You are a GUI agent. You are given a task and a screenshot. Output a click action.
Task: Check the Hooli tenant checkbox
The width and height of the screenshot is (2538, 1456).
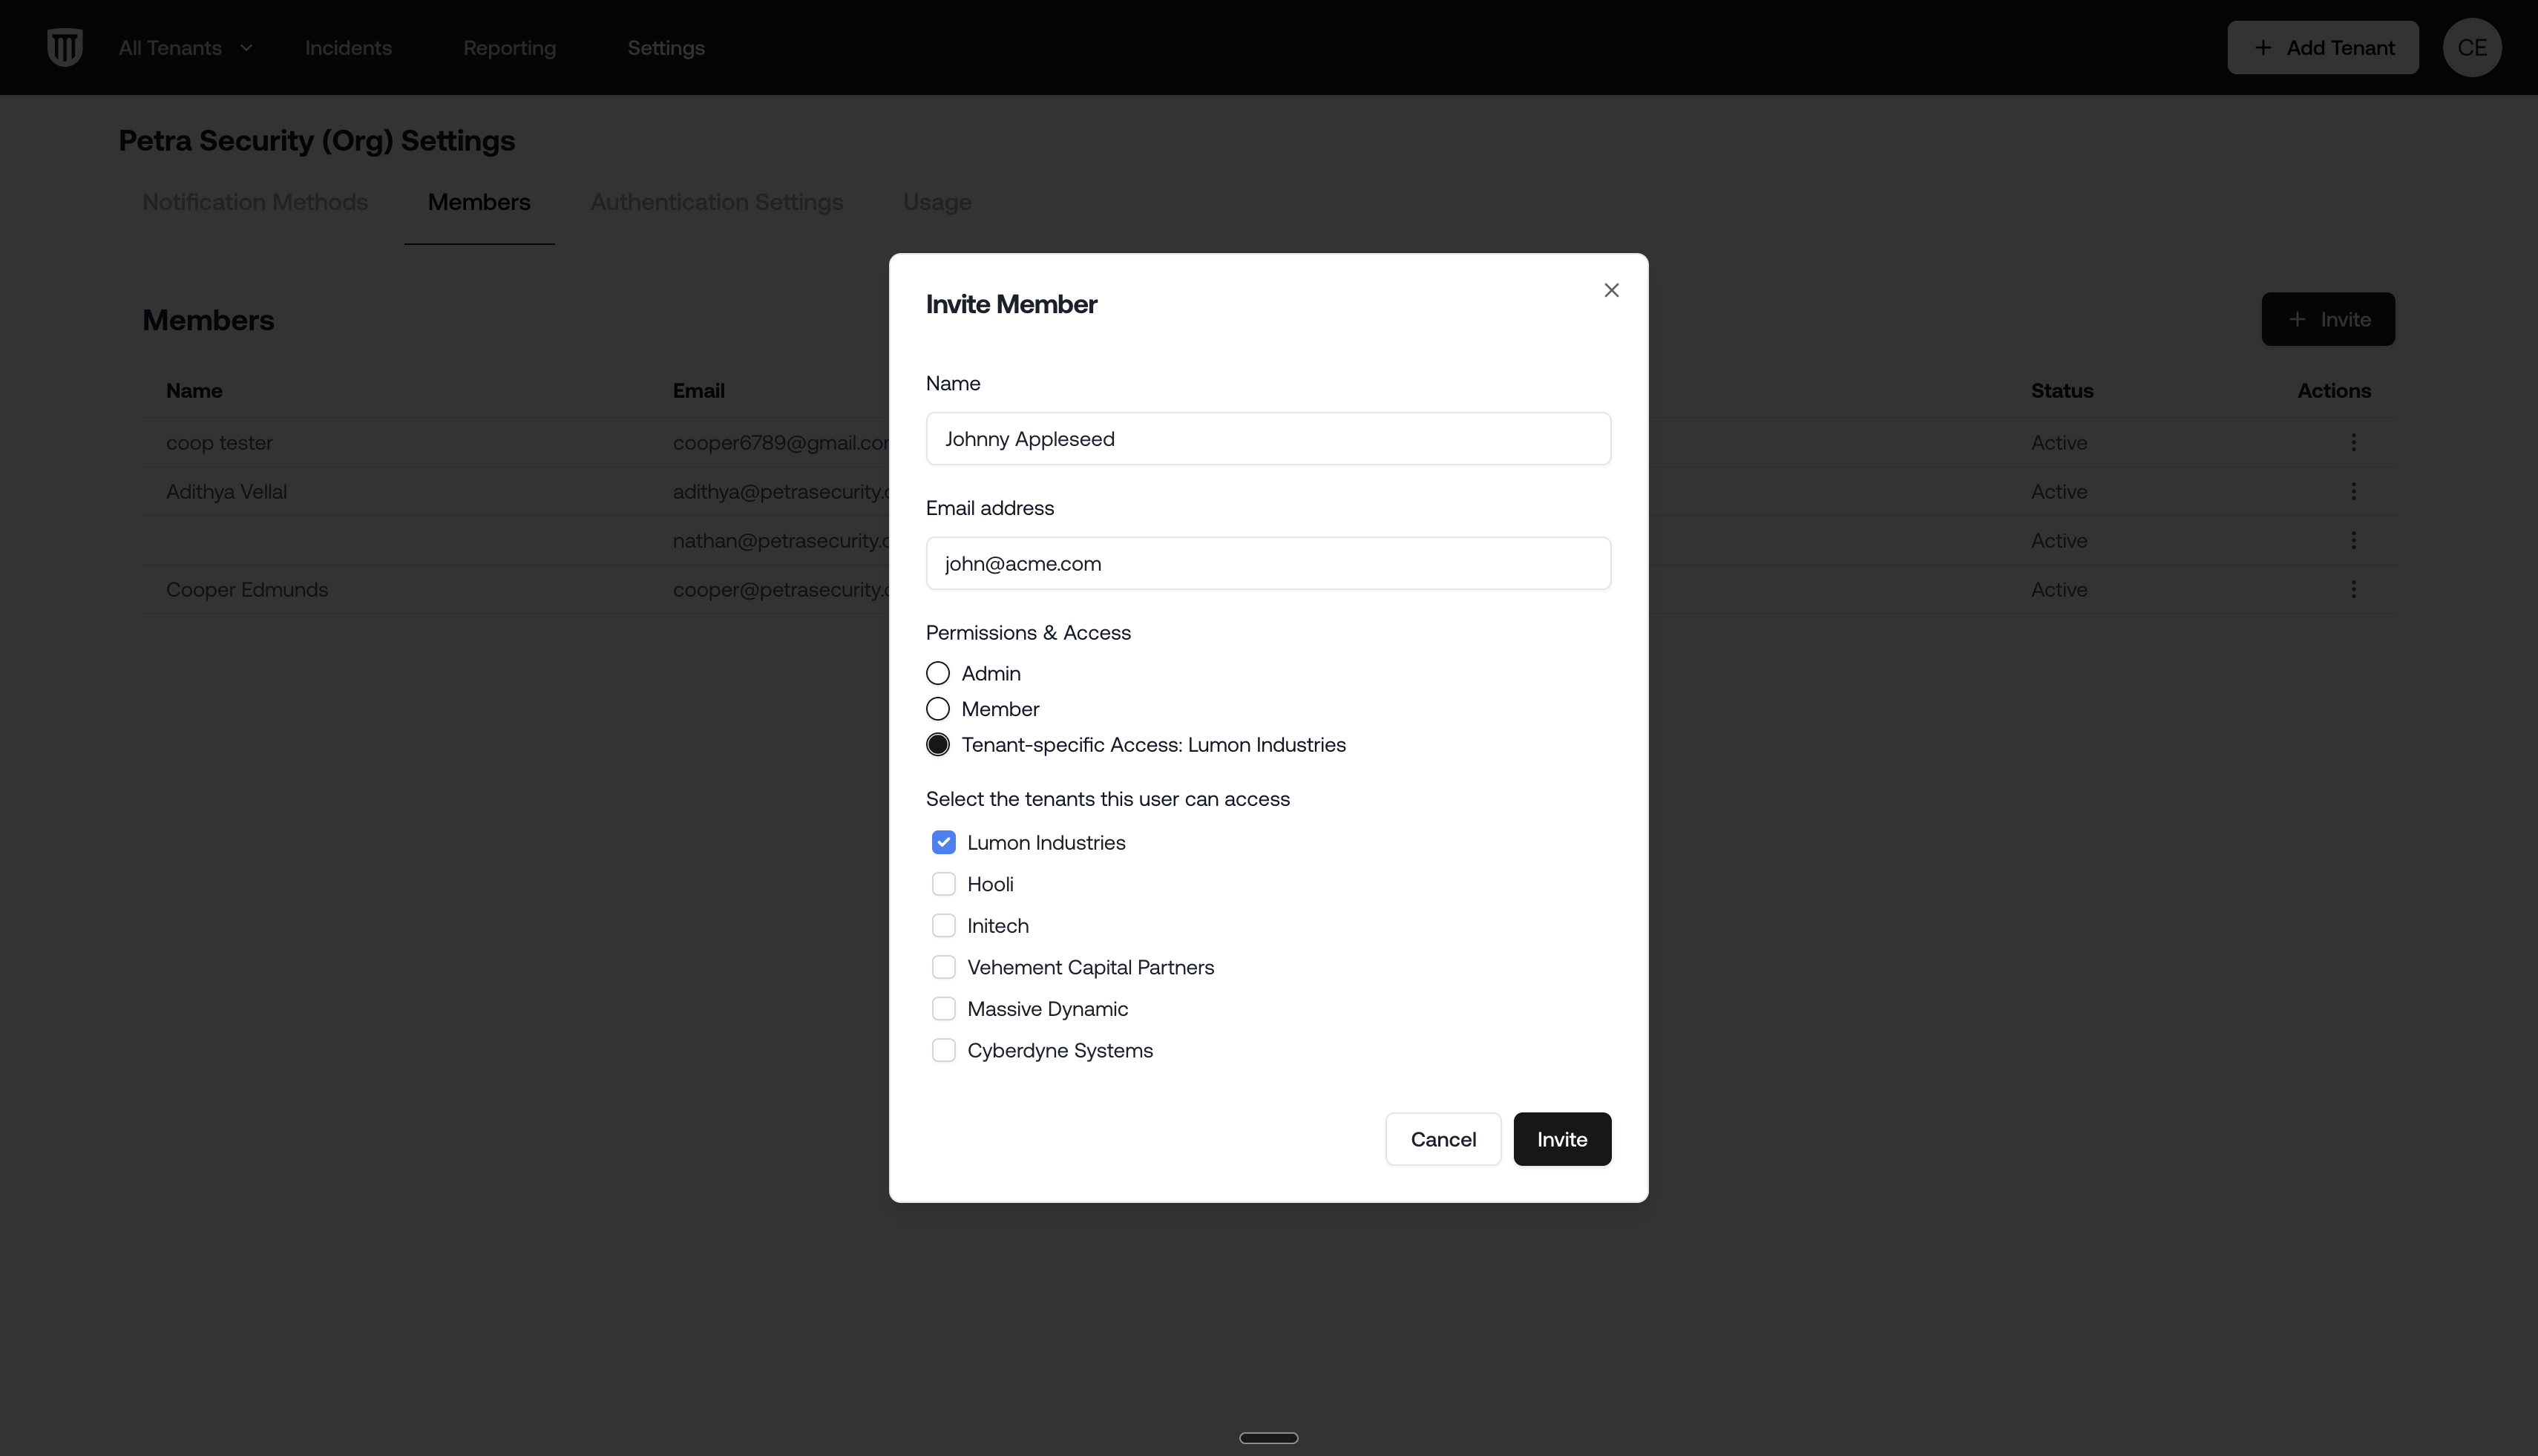(x=943, y=884)
